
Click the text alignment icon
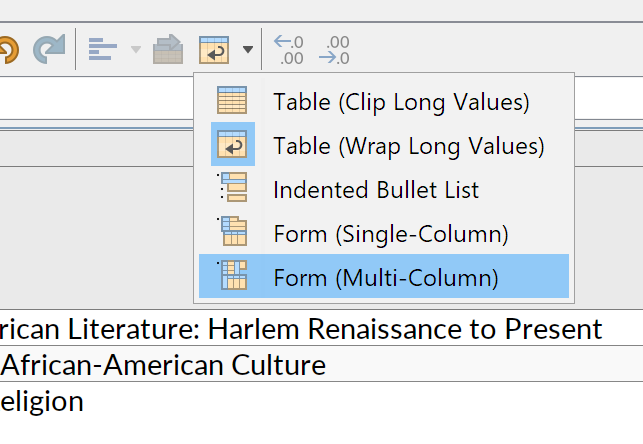pyautogui.click(x=103, y=50)
